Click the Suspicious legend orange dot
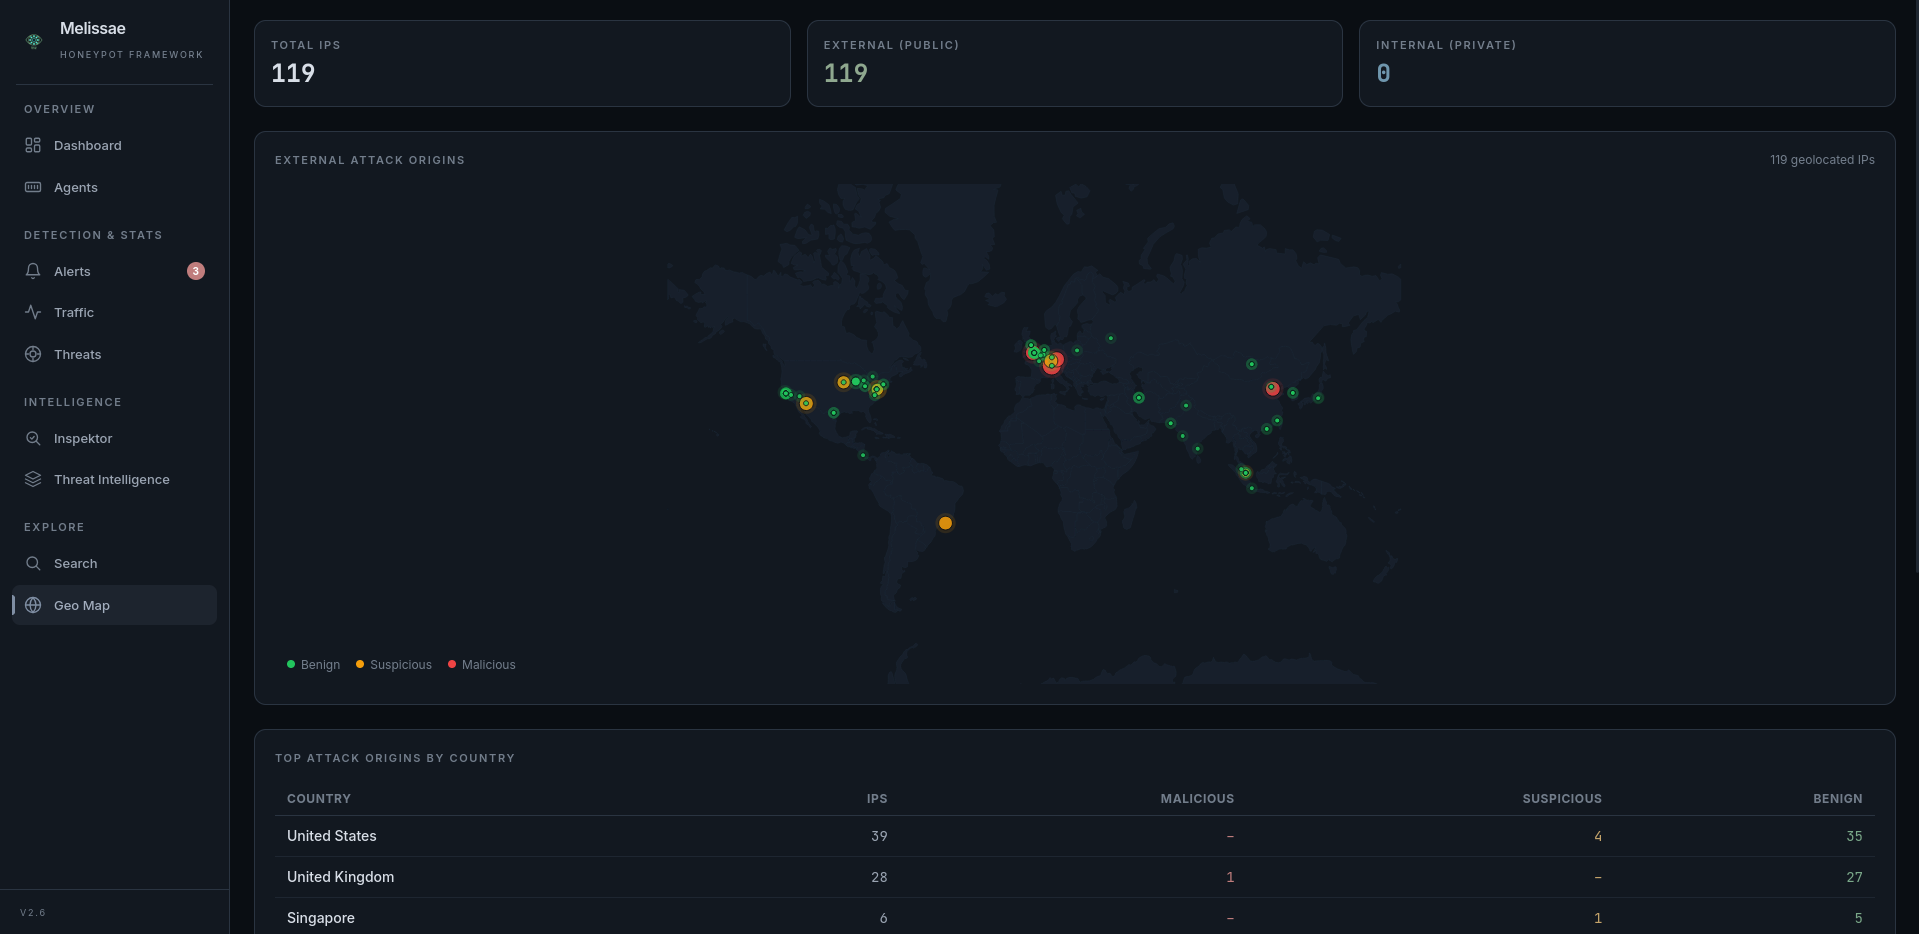Image resolution: width=1919 pixels, height=934 pixels. coord(360,664)
